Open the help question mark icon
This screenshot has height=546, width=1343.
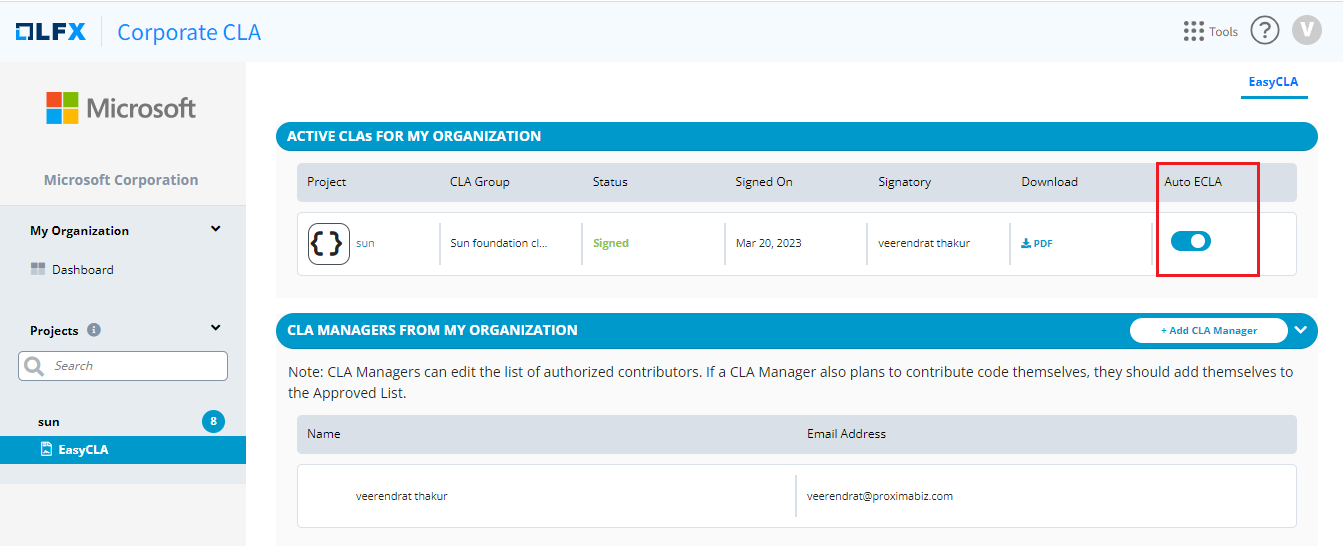pyautogui.click(x=1265, y=31)
